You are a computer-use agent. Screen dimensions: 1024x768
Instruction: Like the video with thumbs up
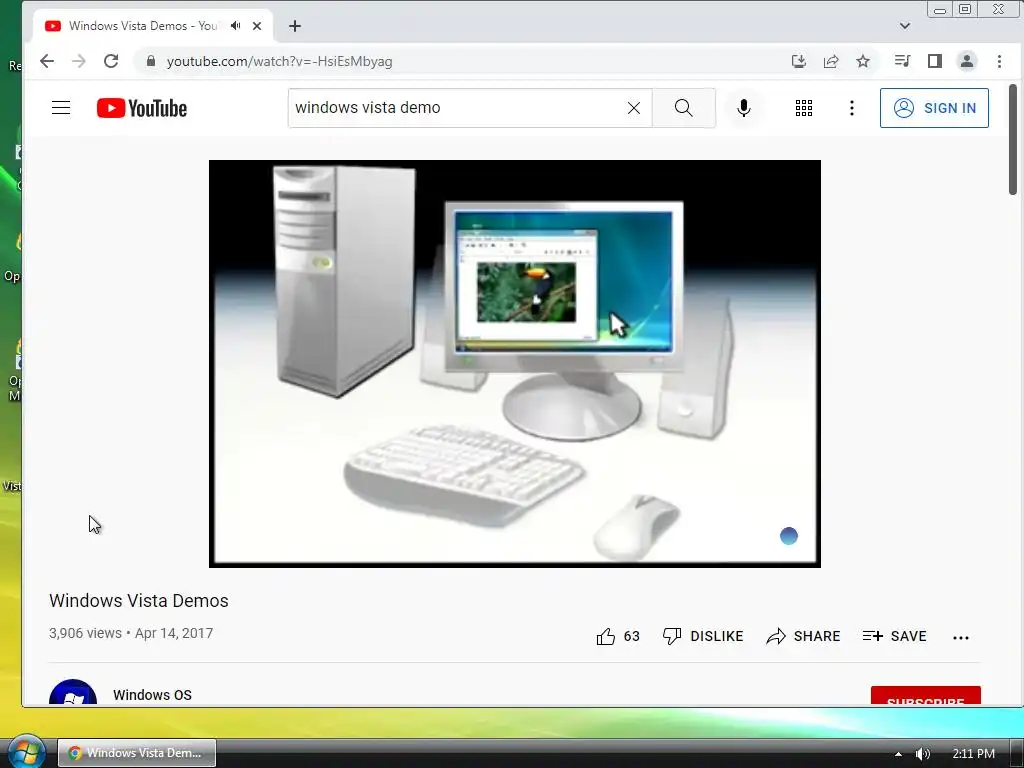tap(605, 636)
